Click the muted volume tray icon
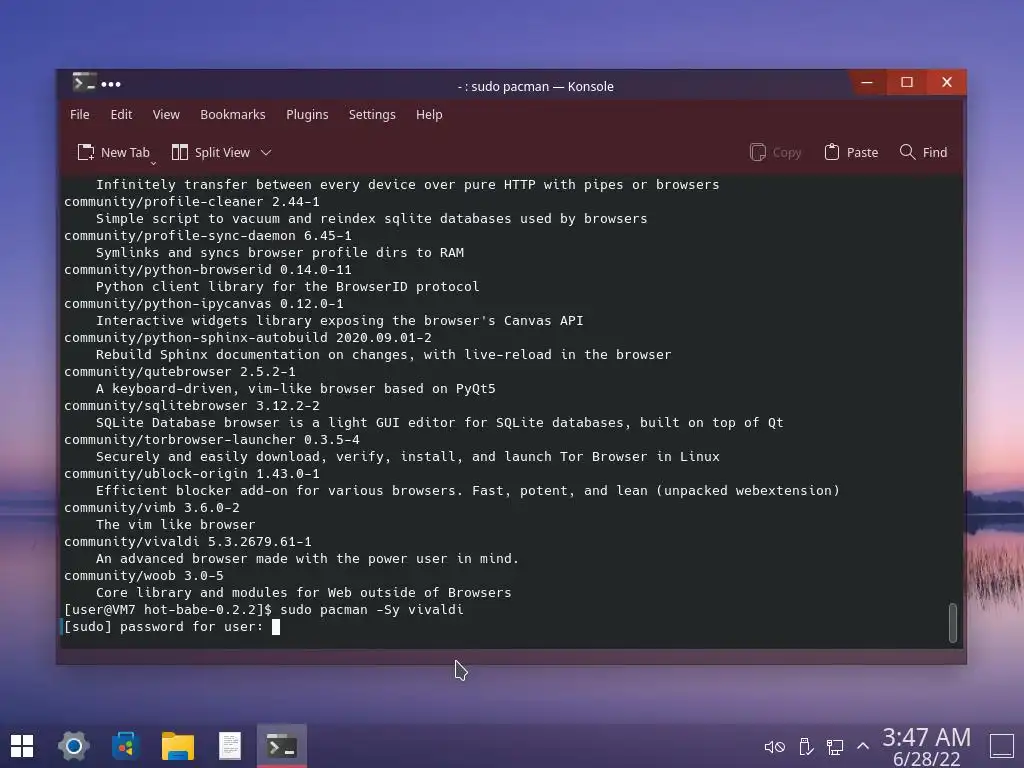Screen dimensions: 1024x768 point(775,746)
